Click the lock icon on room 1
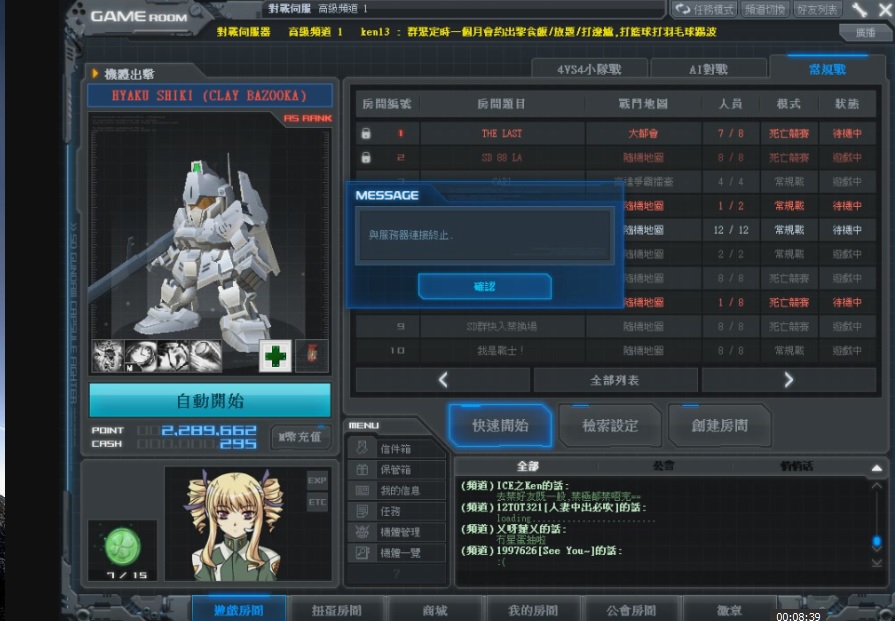The width and height of the screenshot is (895, 621). coord(366,134)
